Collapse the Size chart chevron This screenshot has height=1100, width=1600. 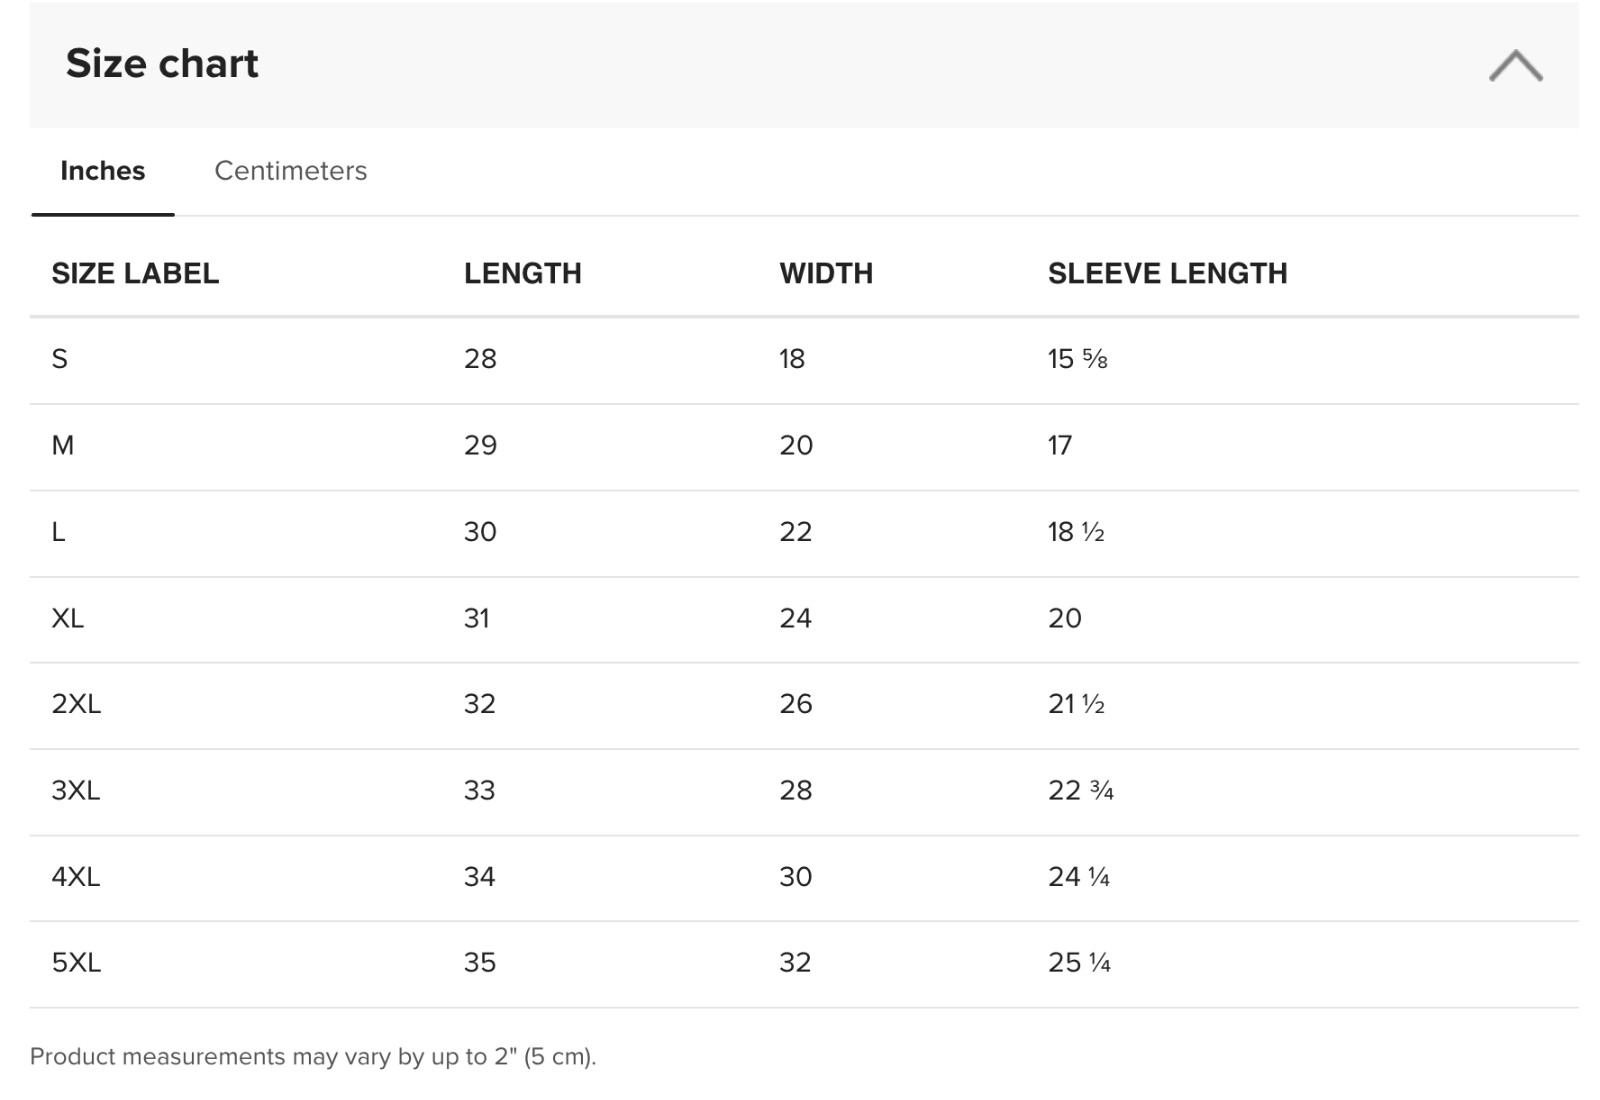point(1515,65)
